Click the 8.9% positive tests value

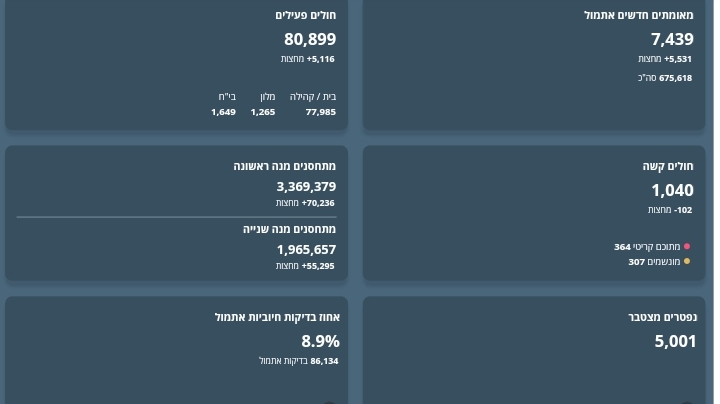coord(320,341)
